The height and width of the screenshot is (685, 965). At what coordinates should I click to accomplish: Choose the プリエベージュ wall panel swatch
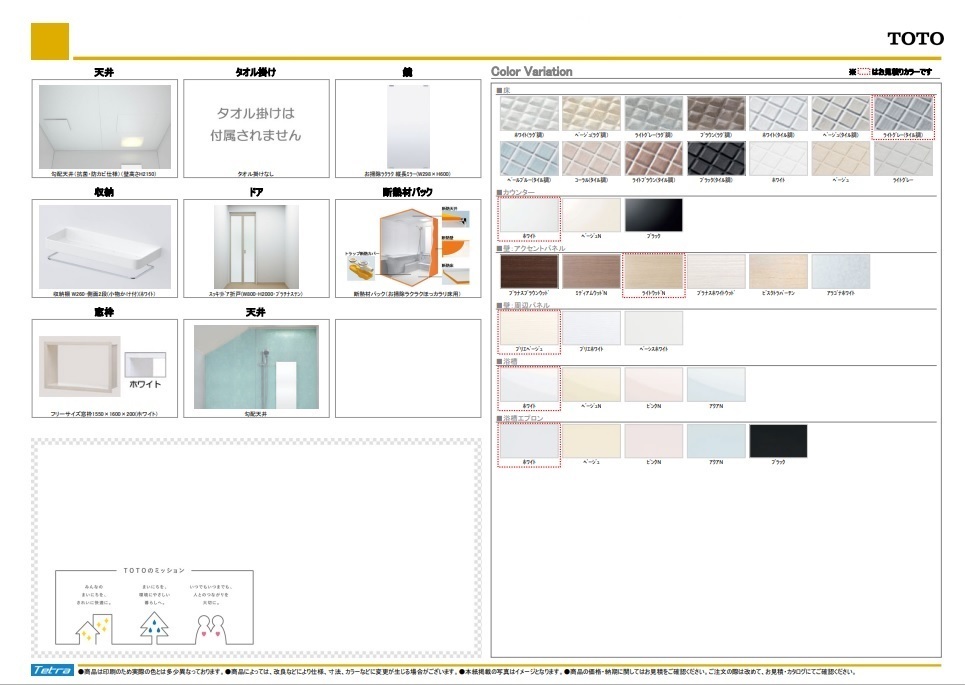(529, 327)
